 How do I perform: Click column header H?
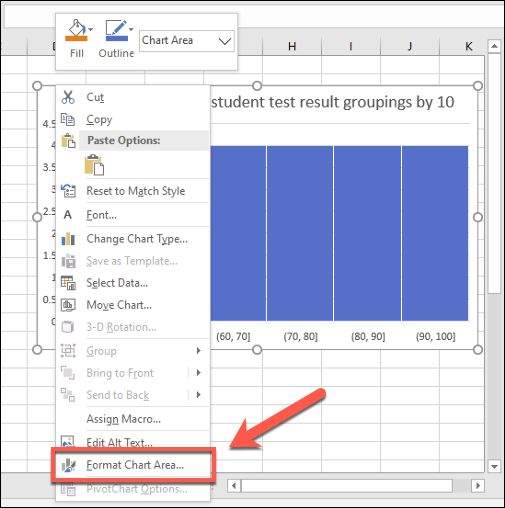(292, 46)
